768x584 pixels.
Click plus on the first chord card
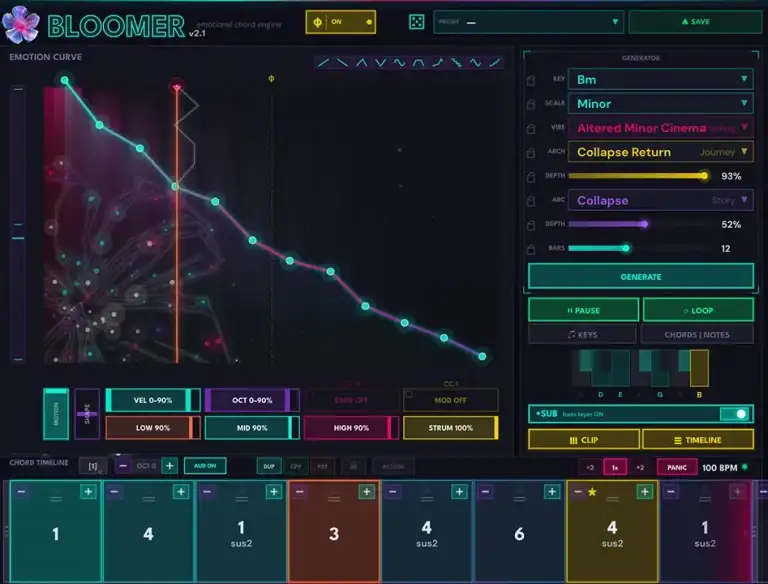pos(88,491)
